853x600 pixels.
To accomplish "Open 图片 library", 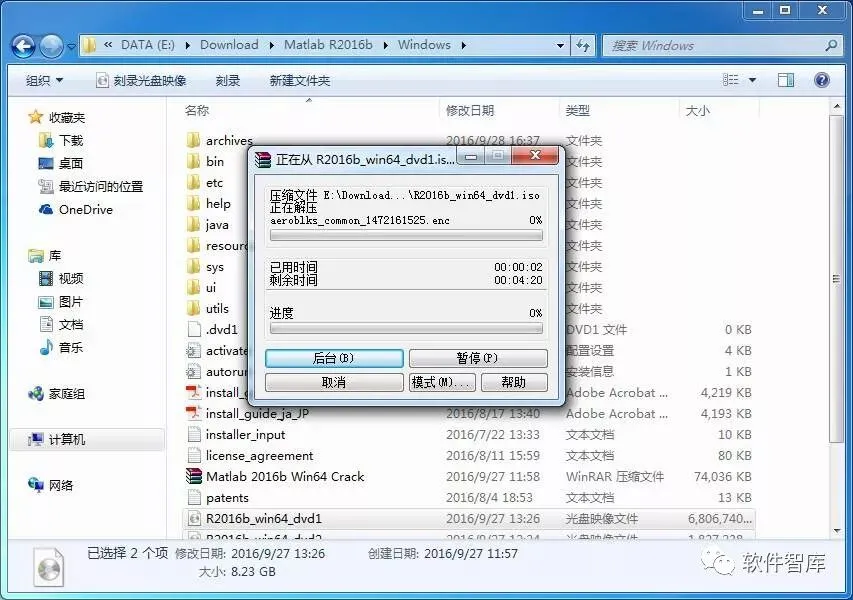I will point(61,302).
